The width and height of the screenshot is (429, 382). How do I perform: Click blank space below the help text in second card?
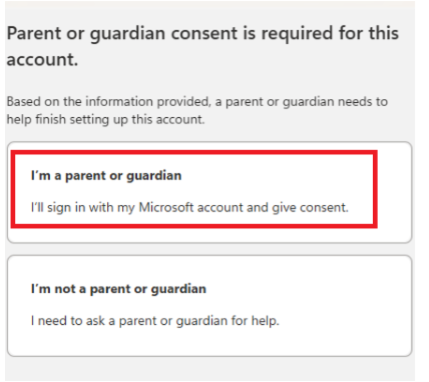tap(209, 342)
